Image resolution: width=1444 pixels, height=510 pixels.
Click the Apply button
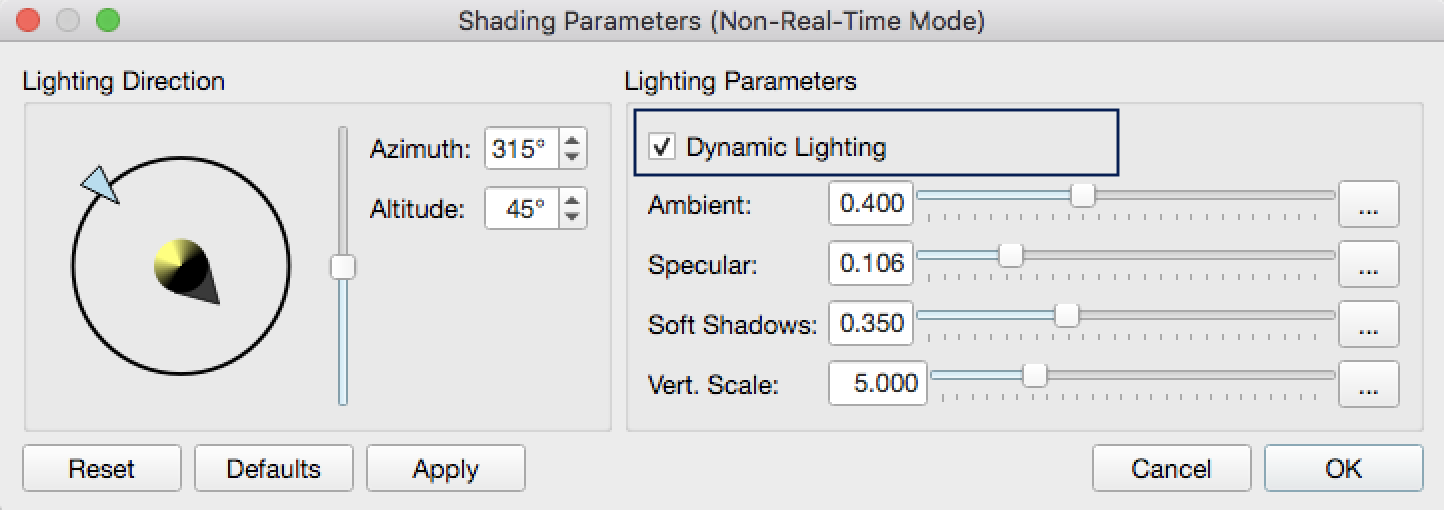tap(445, 469)
